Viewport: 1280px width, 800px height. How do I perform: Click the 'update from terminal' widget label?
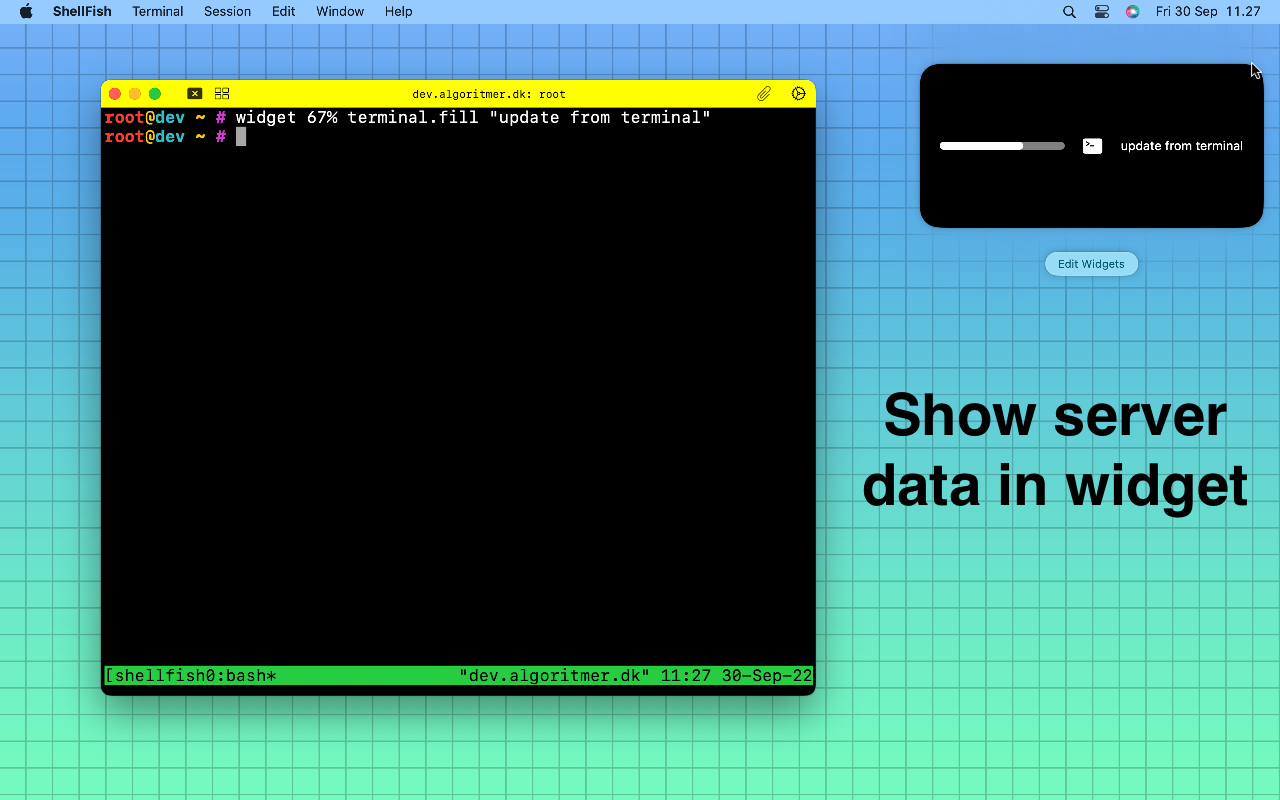point(1181,146)
